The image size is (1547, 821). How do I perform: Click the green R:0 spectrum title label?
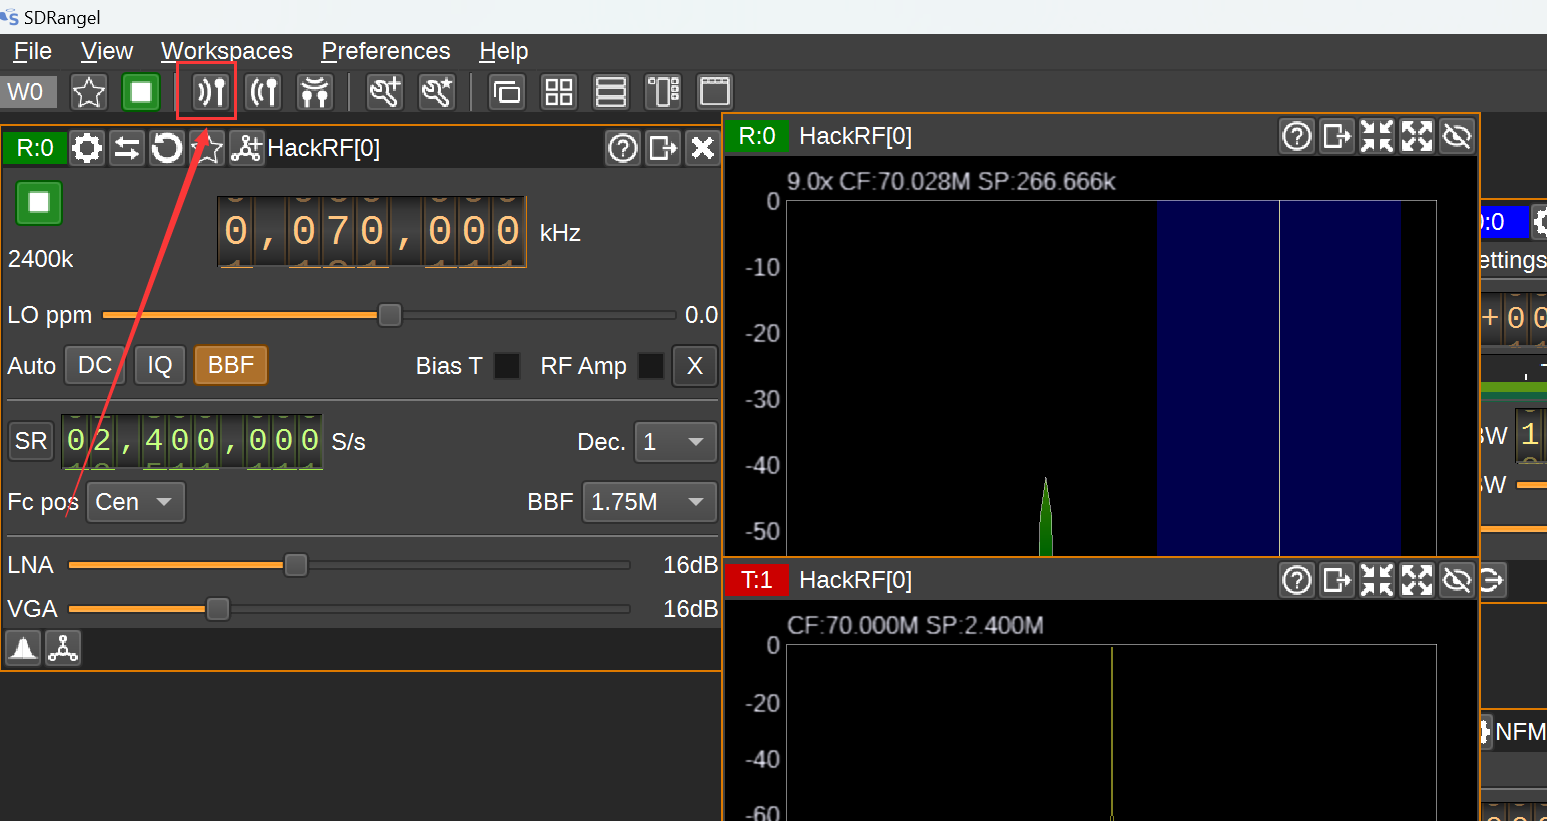(757, 136)
